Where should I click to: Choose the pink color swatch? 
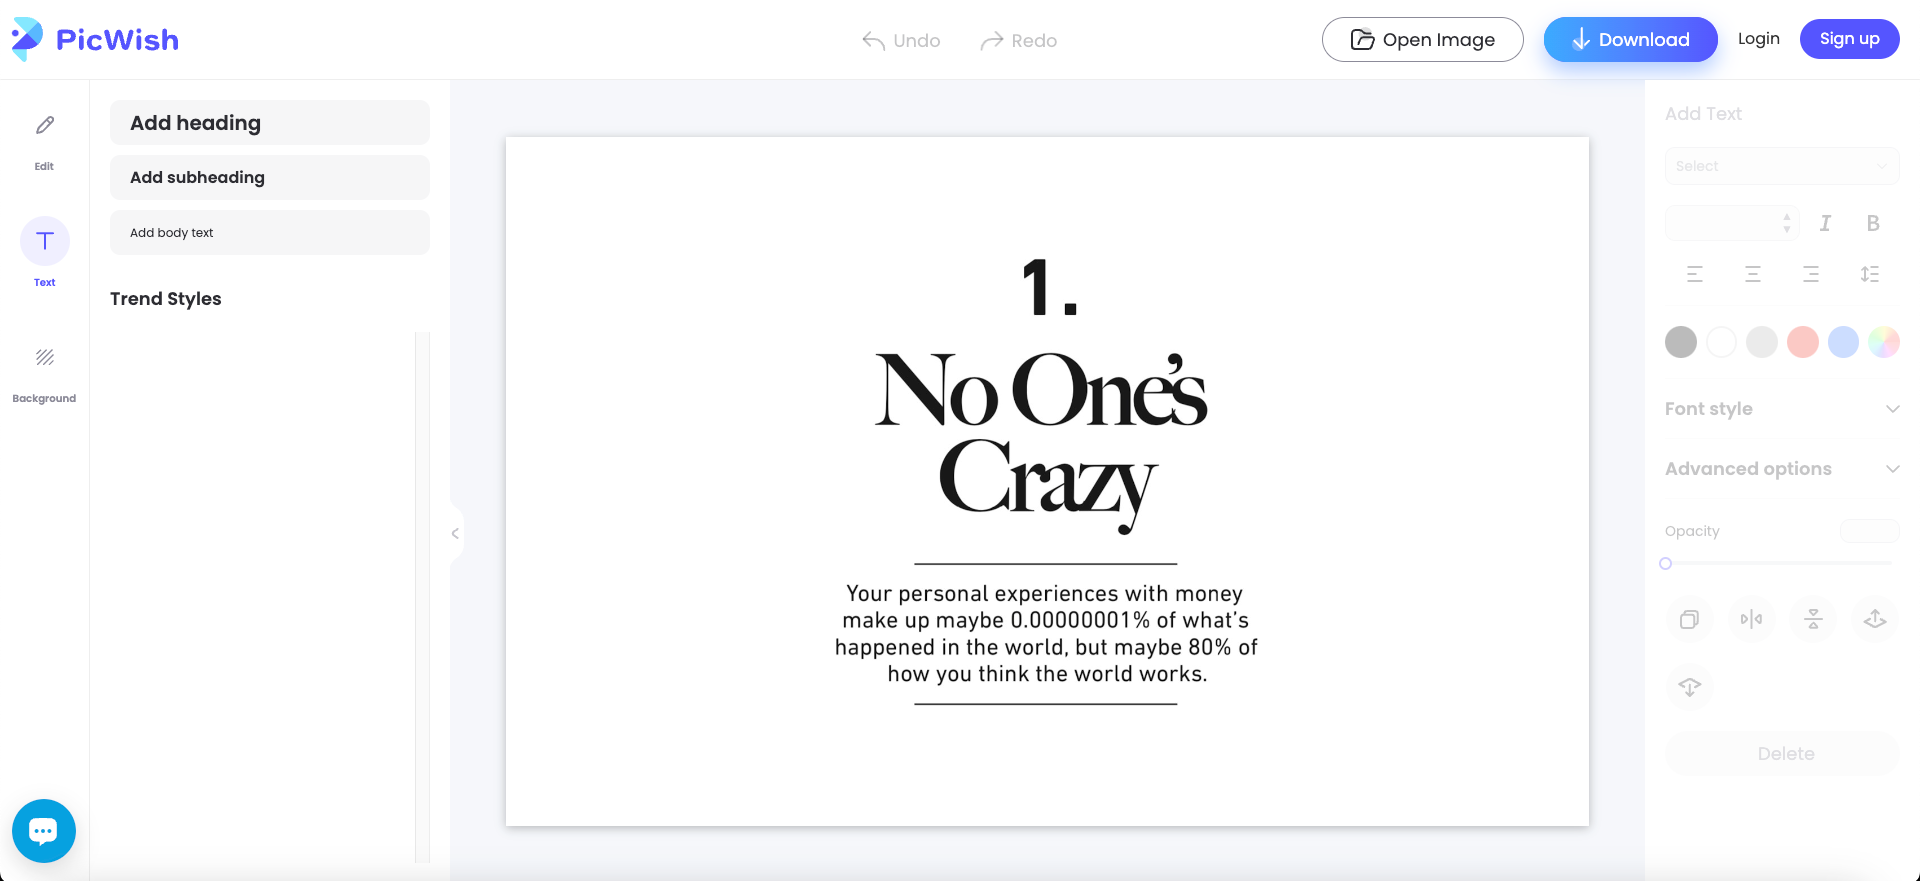tap(1803, 342)
